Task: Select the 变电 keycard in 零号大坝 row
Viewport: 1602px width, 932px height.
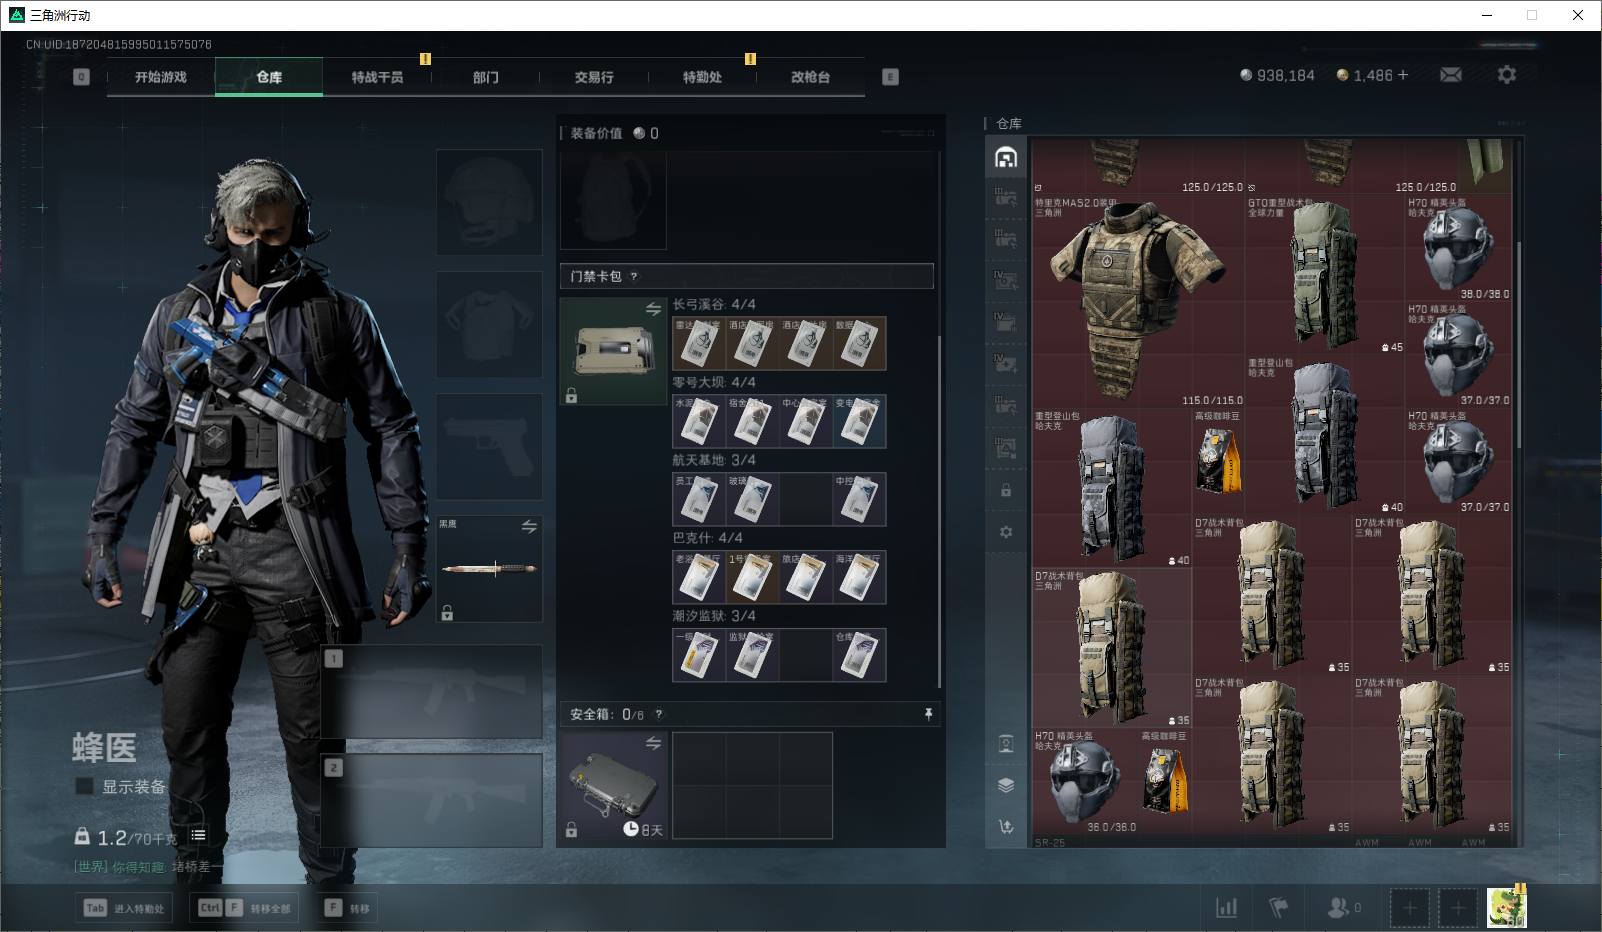Action: coord(859,421)
